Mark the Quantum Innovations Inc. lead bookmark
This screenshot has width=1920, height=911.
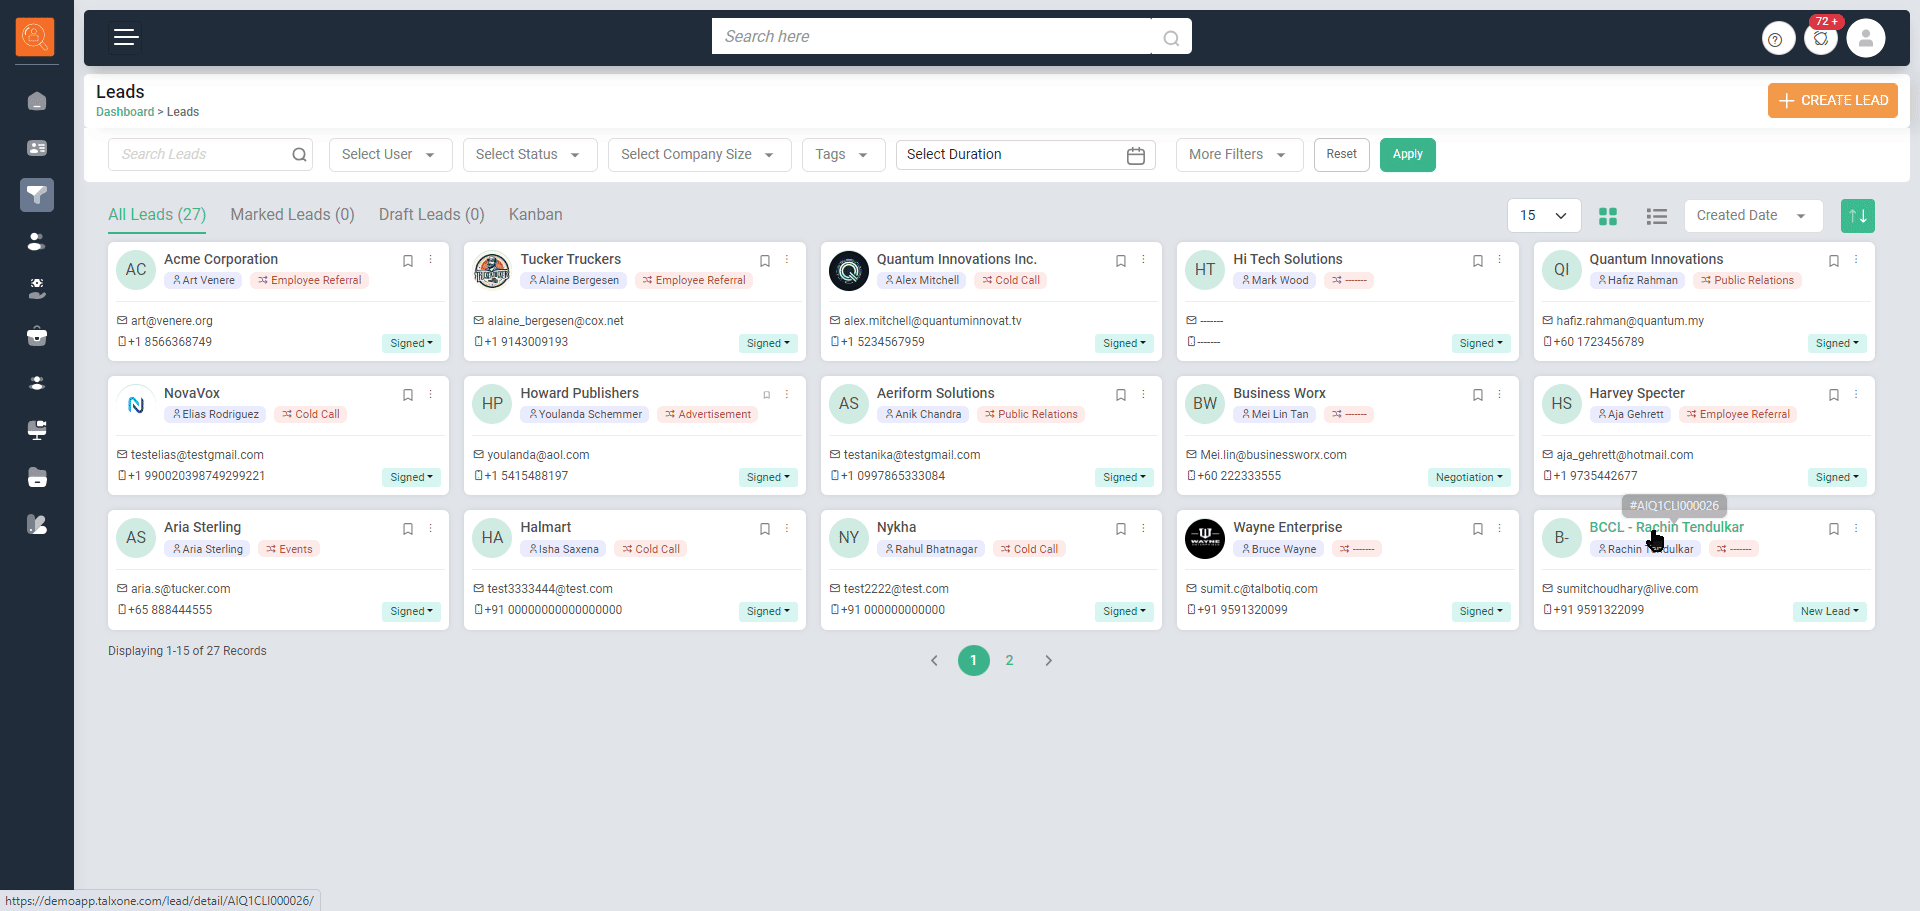point(1121,261)
